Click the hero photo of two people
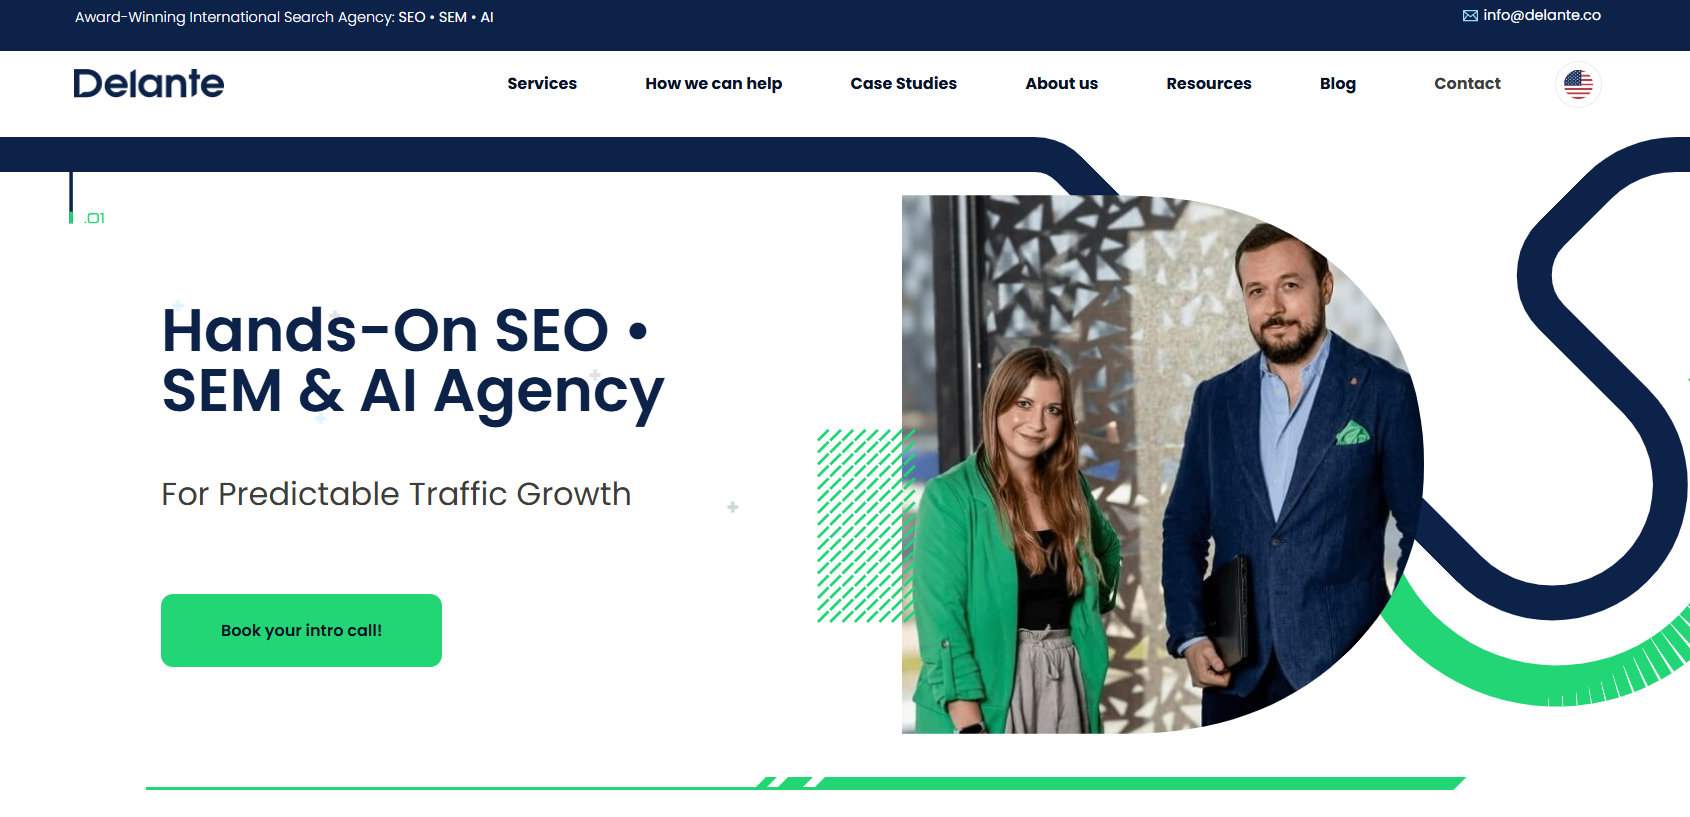This screenshot has height=817, width=1690. pos(1162,464)
